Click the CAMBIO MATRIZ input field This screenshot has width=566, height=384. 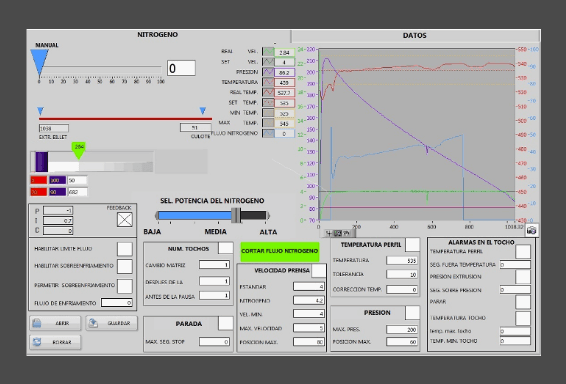(214, 265)
